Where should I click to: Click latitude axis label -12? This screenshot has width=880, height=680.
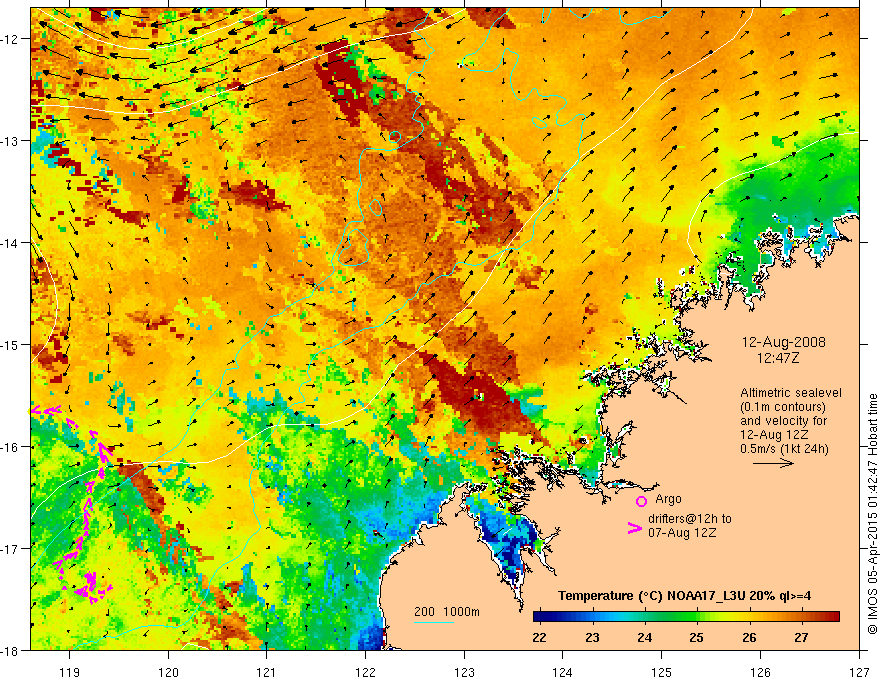coord(11,39)
